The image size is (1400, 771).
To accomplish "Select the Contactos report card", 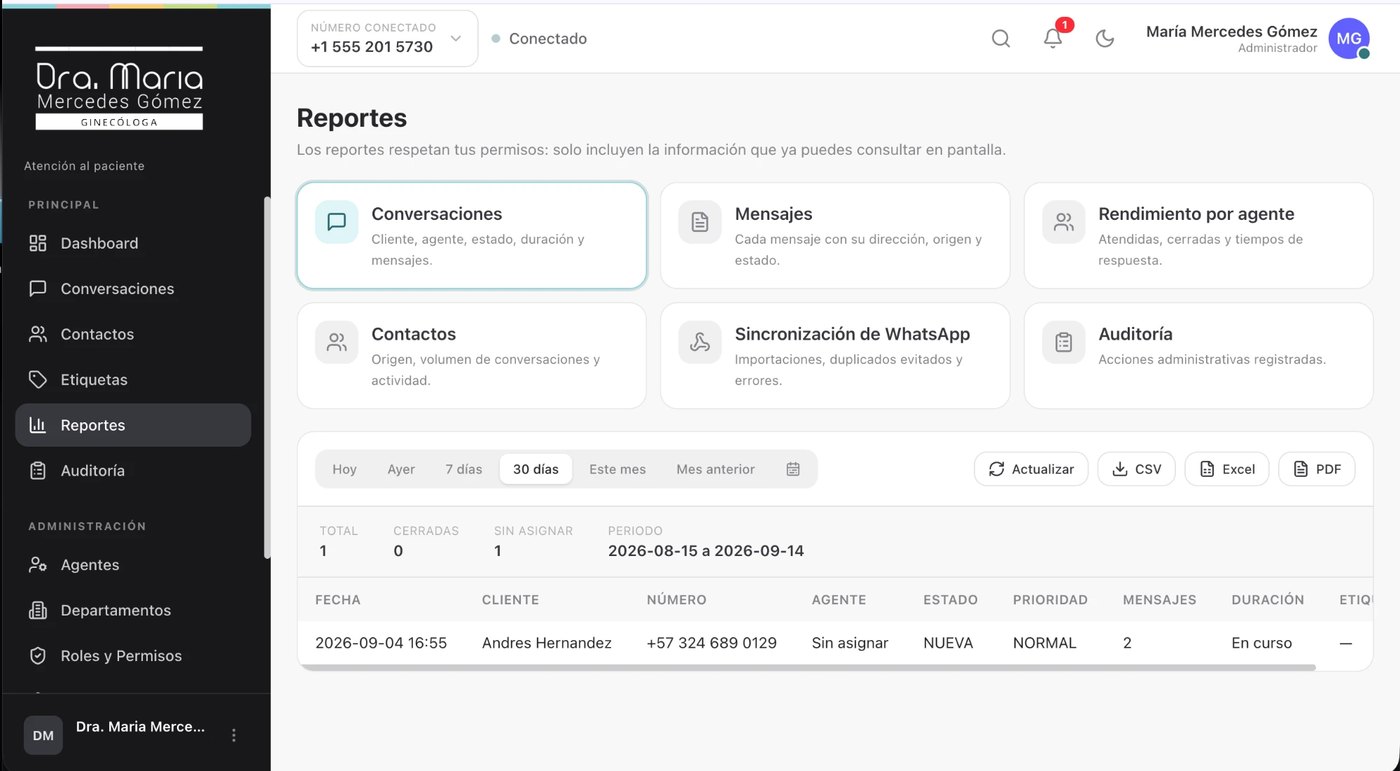I will (472, 356).
